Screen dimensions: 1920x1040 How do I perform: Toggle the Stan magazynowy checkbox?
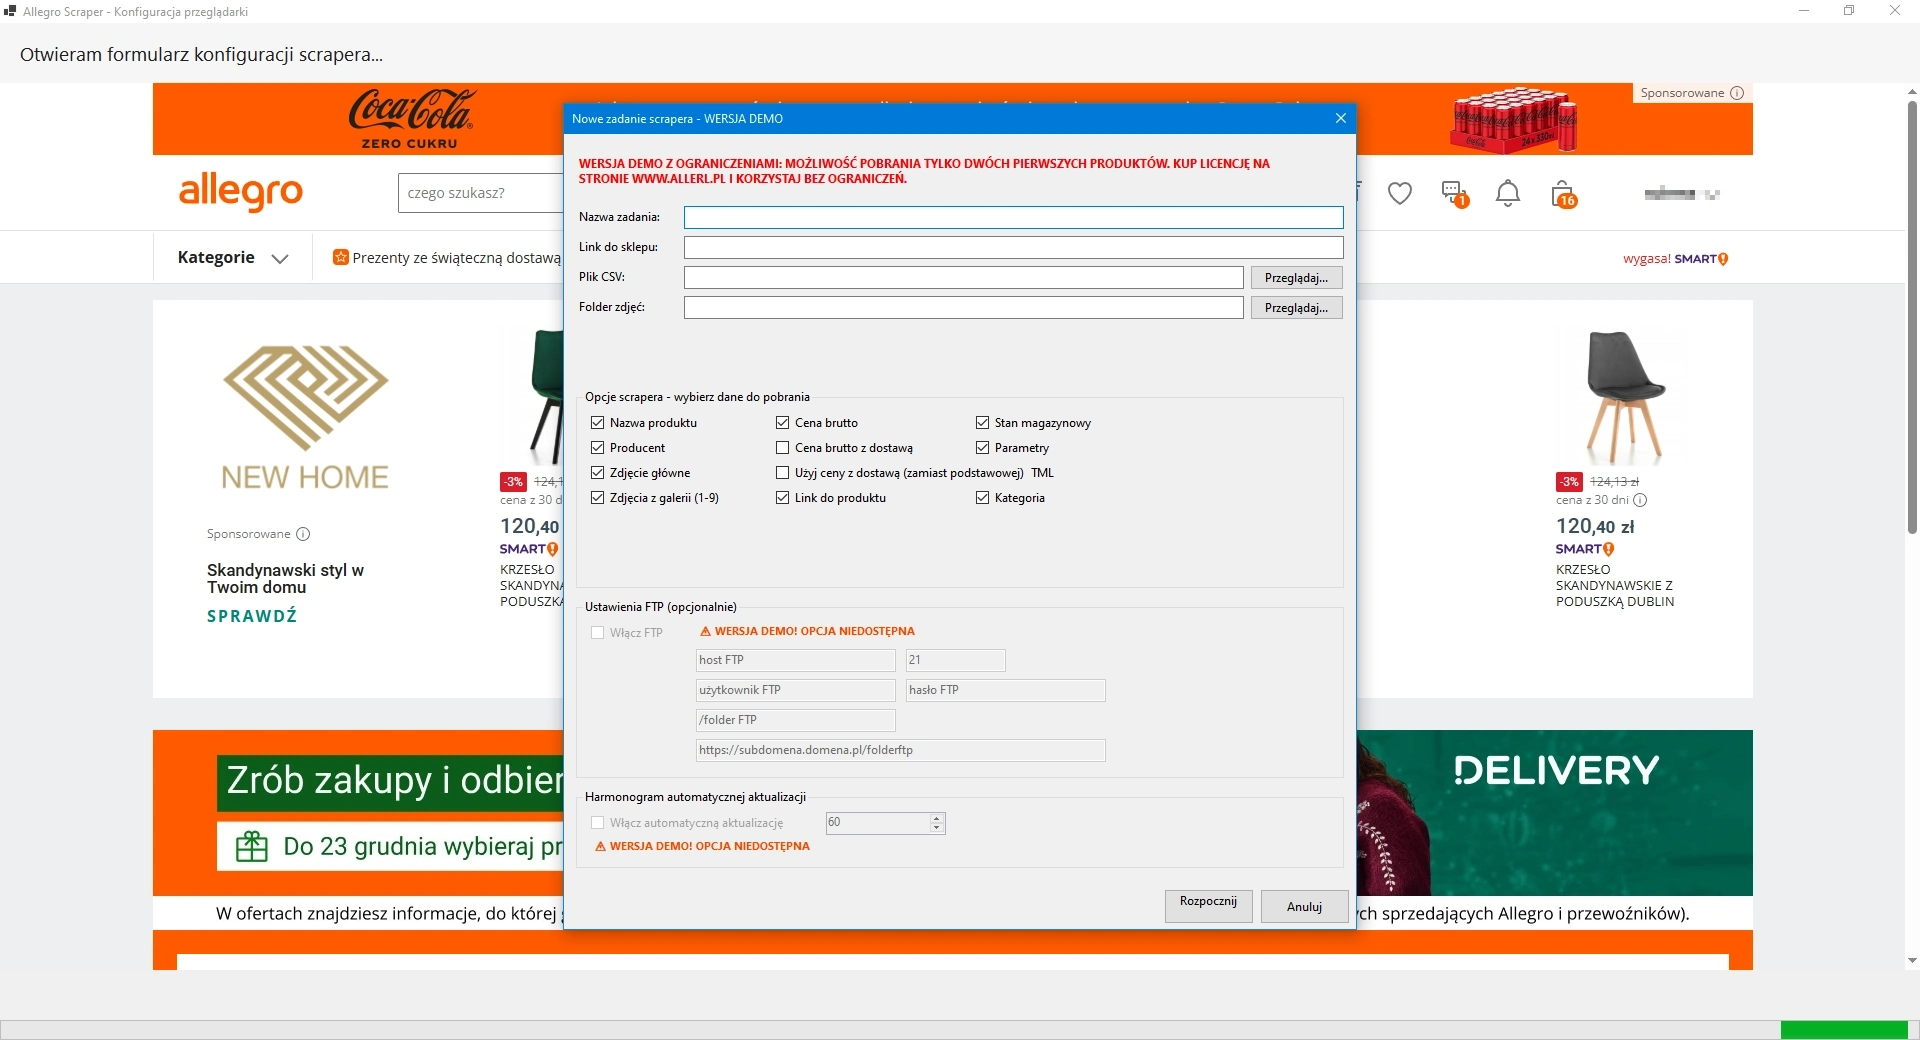pyautogui.click(x=983, y=423)
